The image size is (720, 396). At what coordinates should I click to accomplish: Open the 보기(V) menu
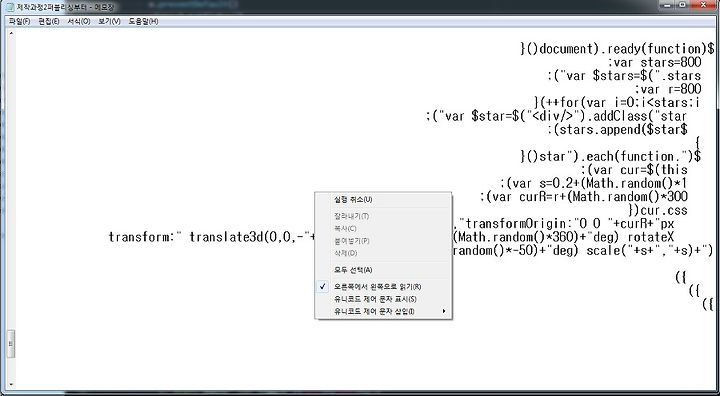pos(109,21)
